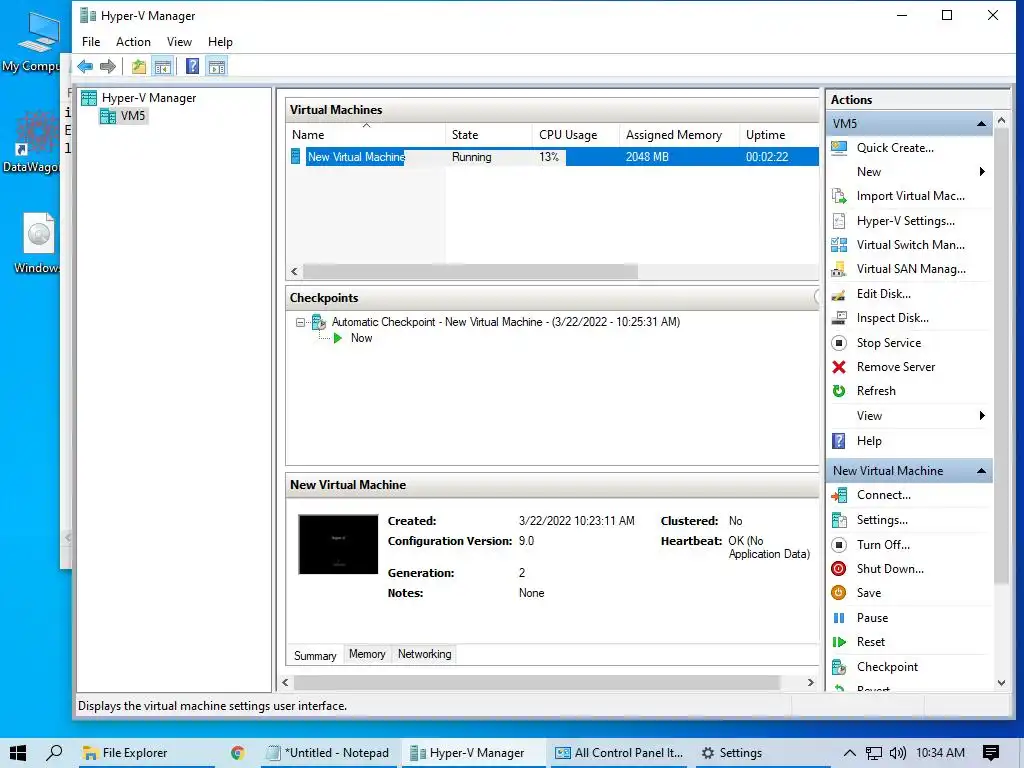Viewport: 1024px width, 768px height.
Task: Open the Action menu
Action: point(133,42)
